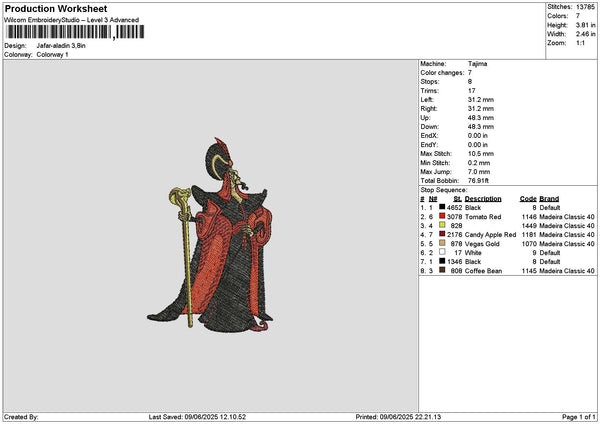This screenshot has width=600, height=424.
Task: Click the 'Created By:' footer label
Action: 21,417
